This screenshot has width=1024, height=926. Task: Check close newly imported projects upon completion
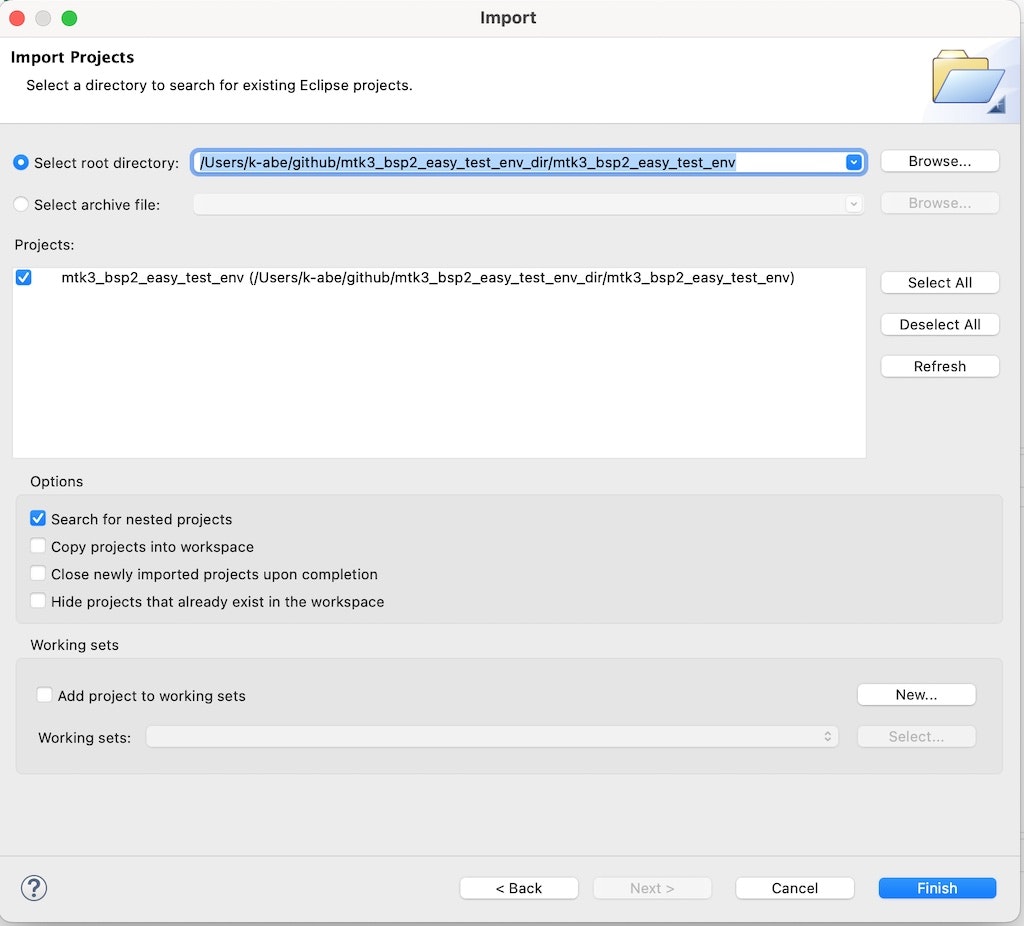point(38,574)
